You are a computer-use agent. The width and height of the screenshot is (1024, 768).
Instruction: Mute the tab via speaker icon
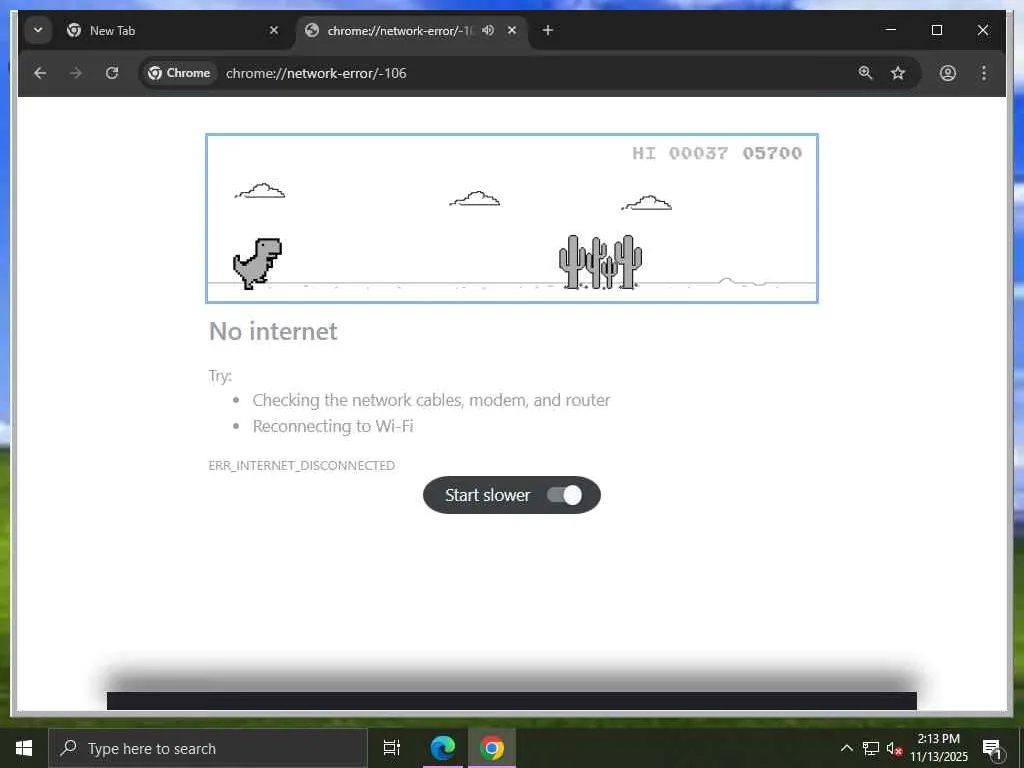tap(488, 30)
